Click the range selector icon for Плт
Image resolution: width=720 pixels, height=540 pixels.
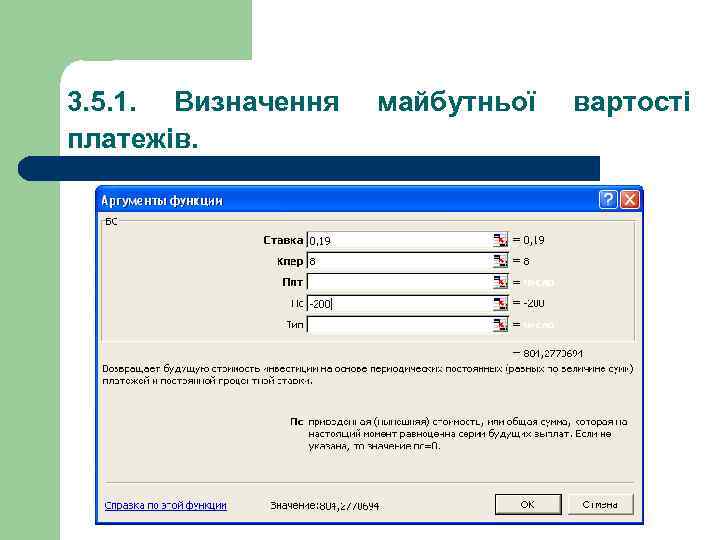pos(501,282)
